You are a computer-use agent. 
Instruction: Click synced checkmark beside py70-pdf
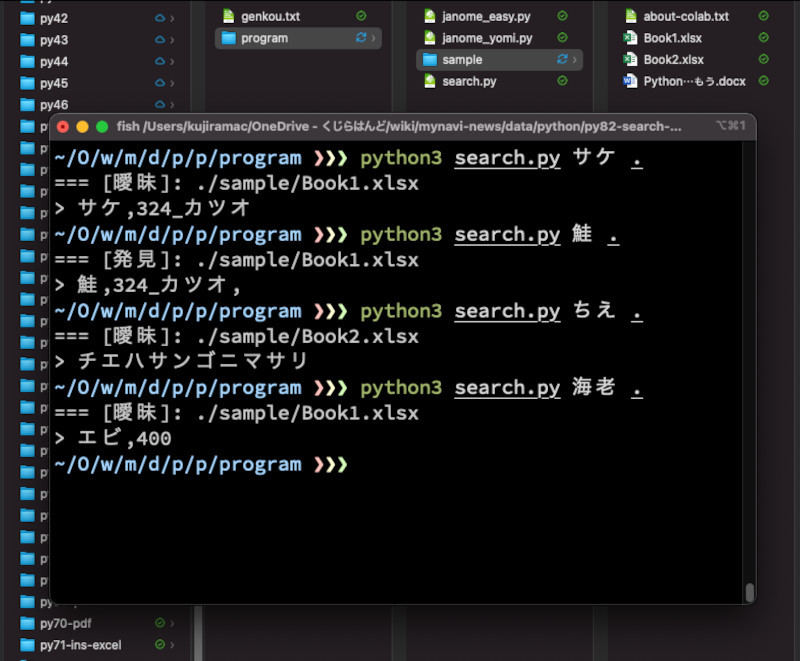160,623
